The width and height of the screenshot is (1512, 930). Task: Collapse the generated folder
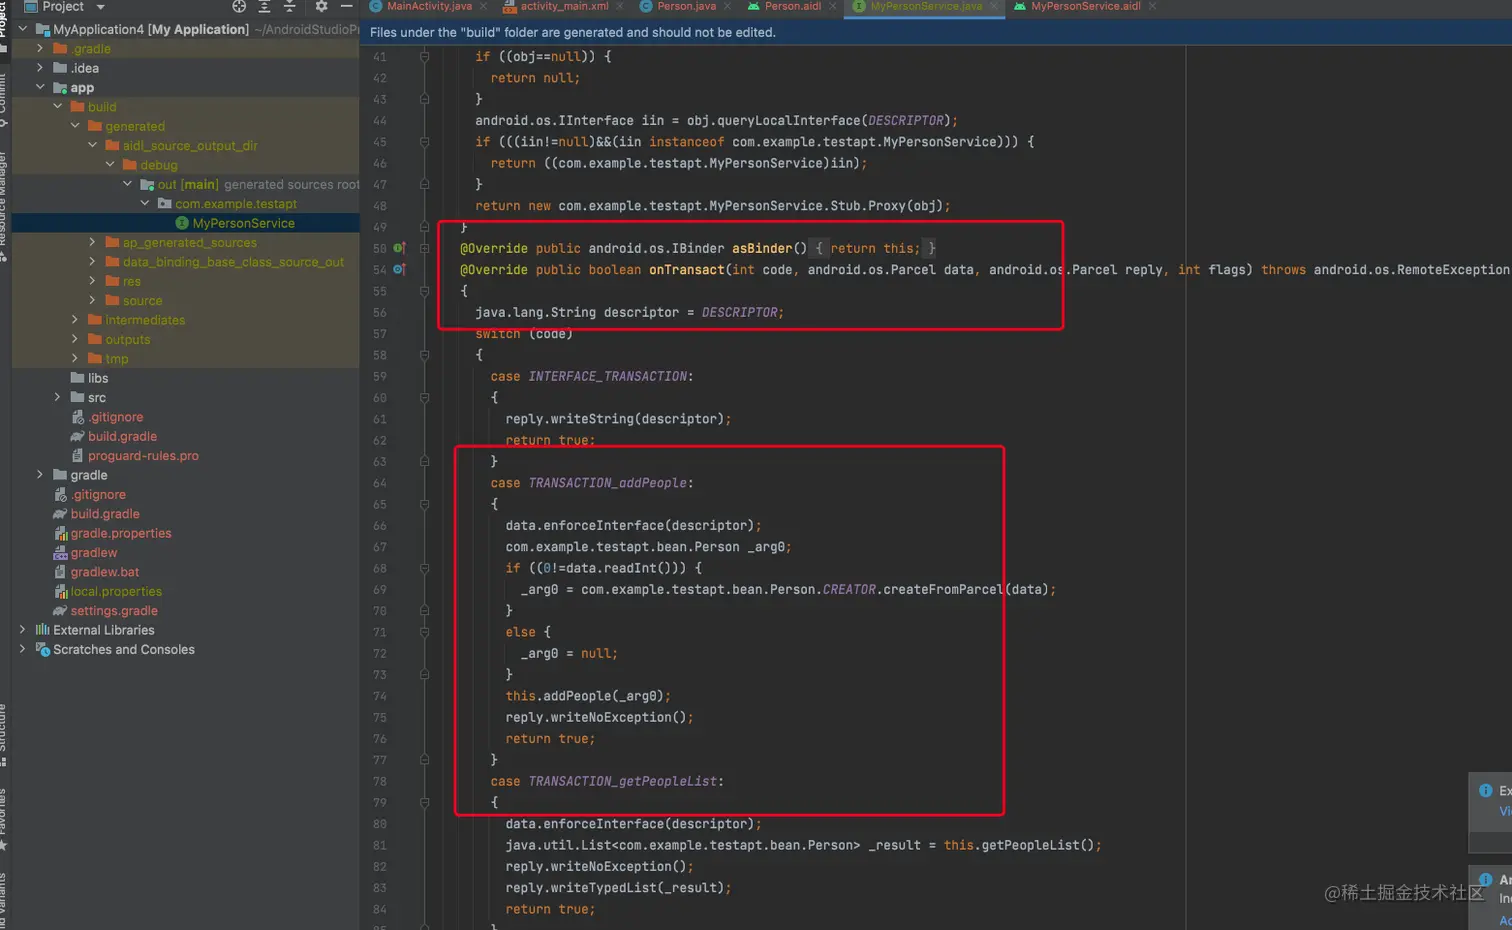[75, 126]
